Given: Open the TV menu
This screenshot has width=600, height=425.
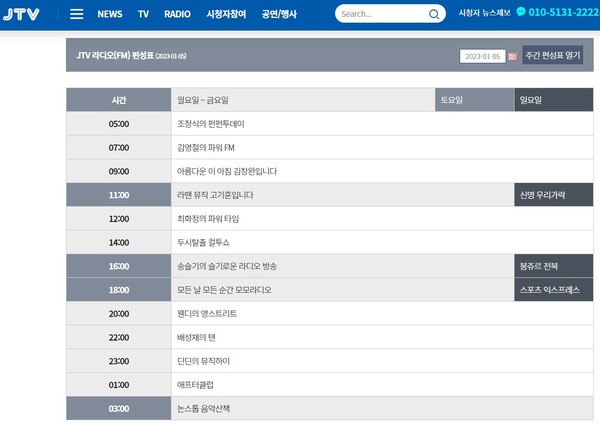Looking at the screenshot, I should point(143,14).
